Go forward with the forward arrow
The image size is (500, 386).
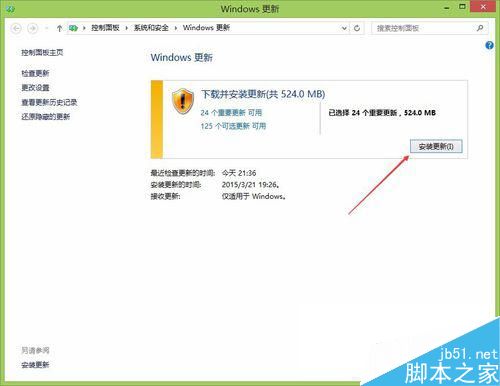point(32,28)
